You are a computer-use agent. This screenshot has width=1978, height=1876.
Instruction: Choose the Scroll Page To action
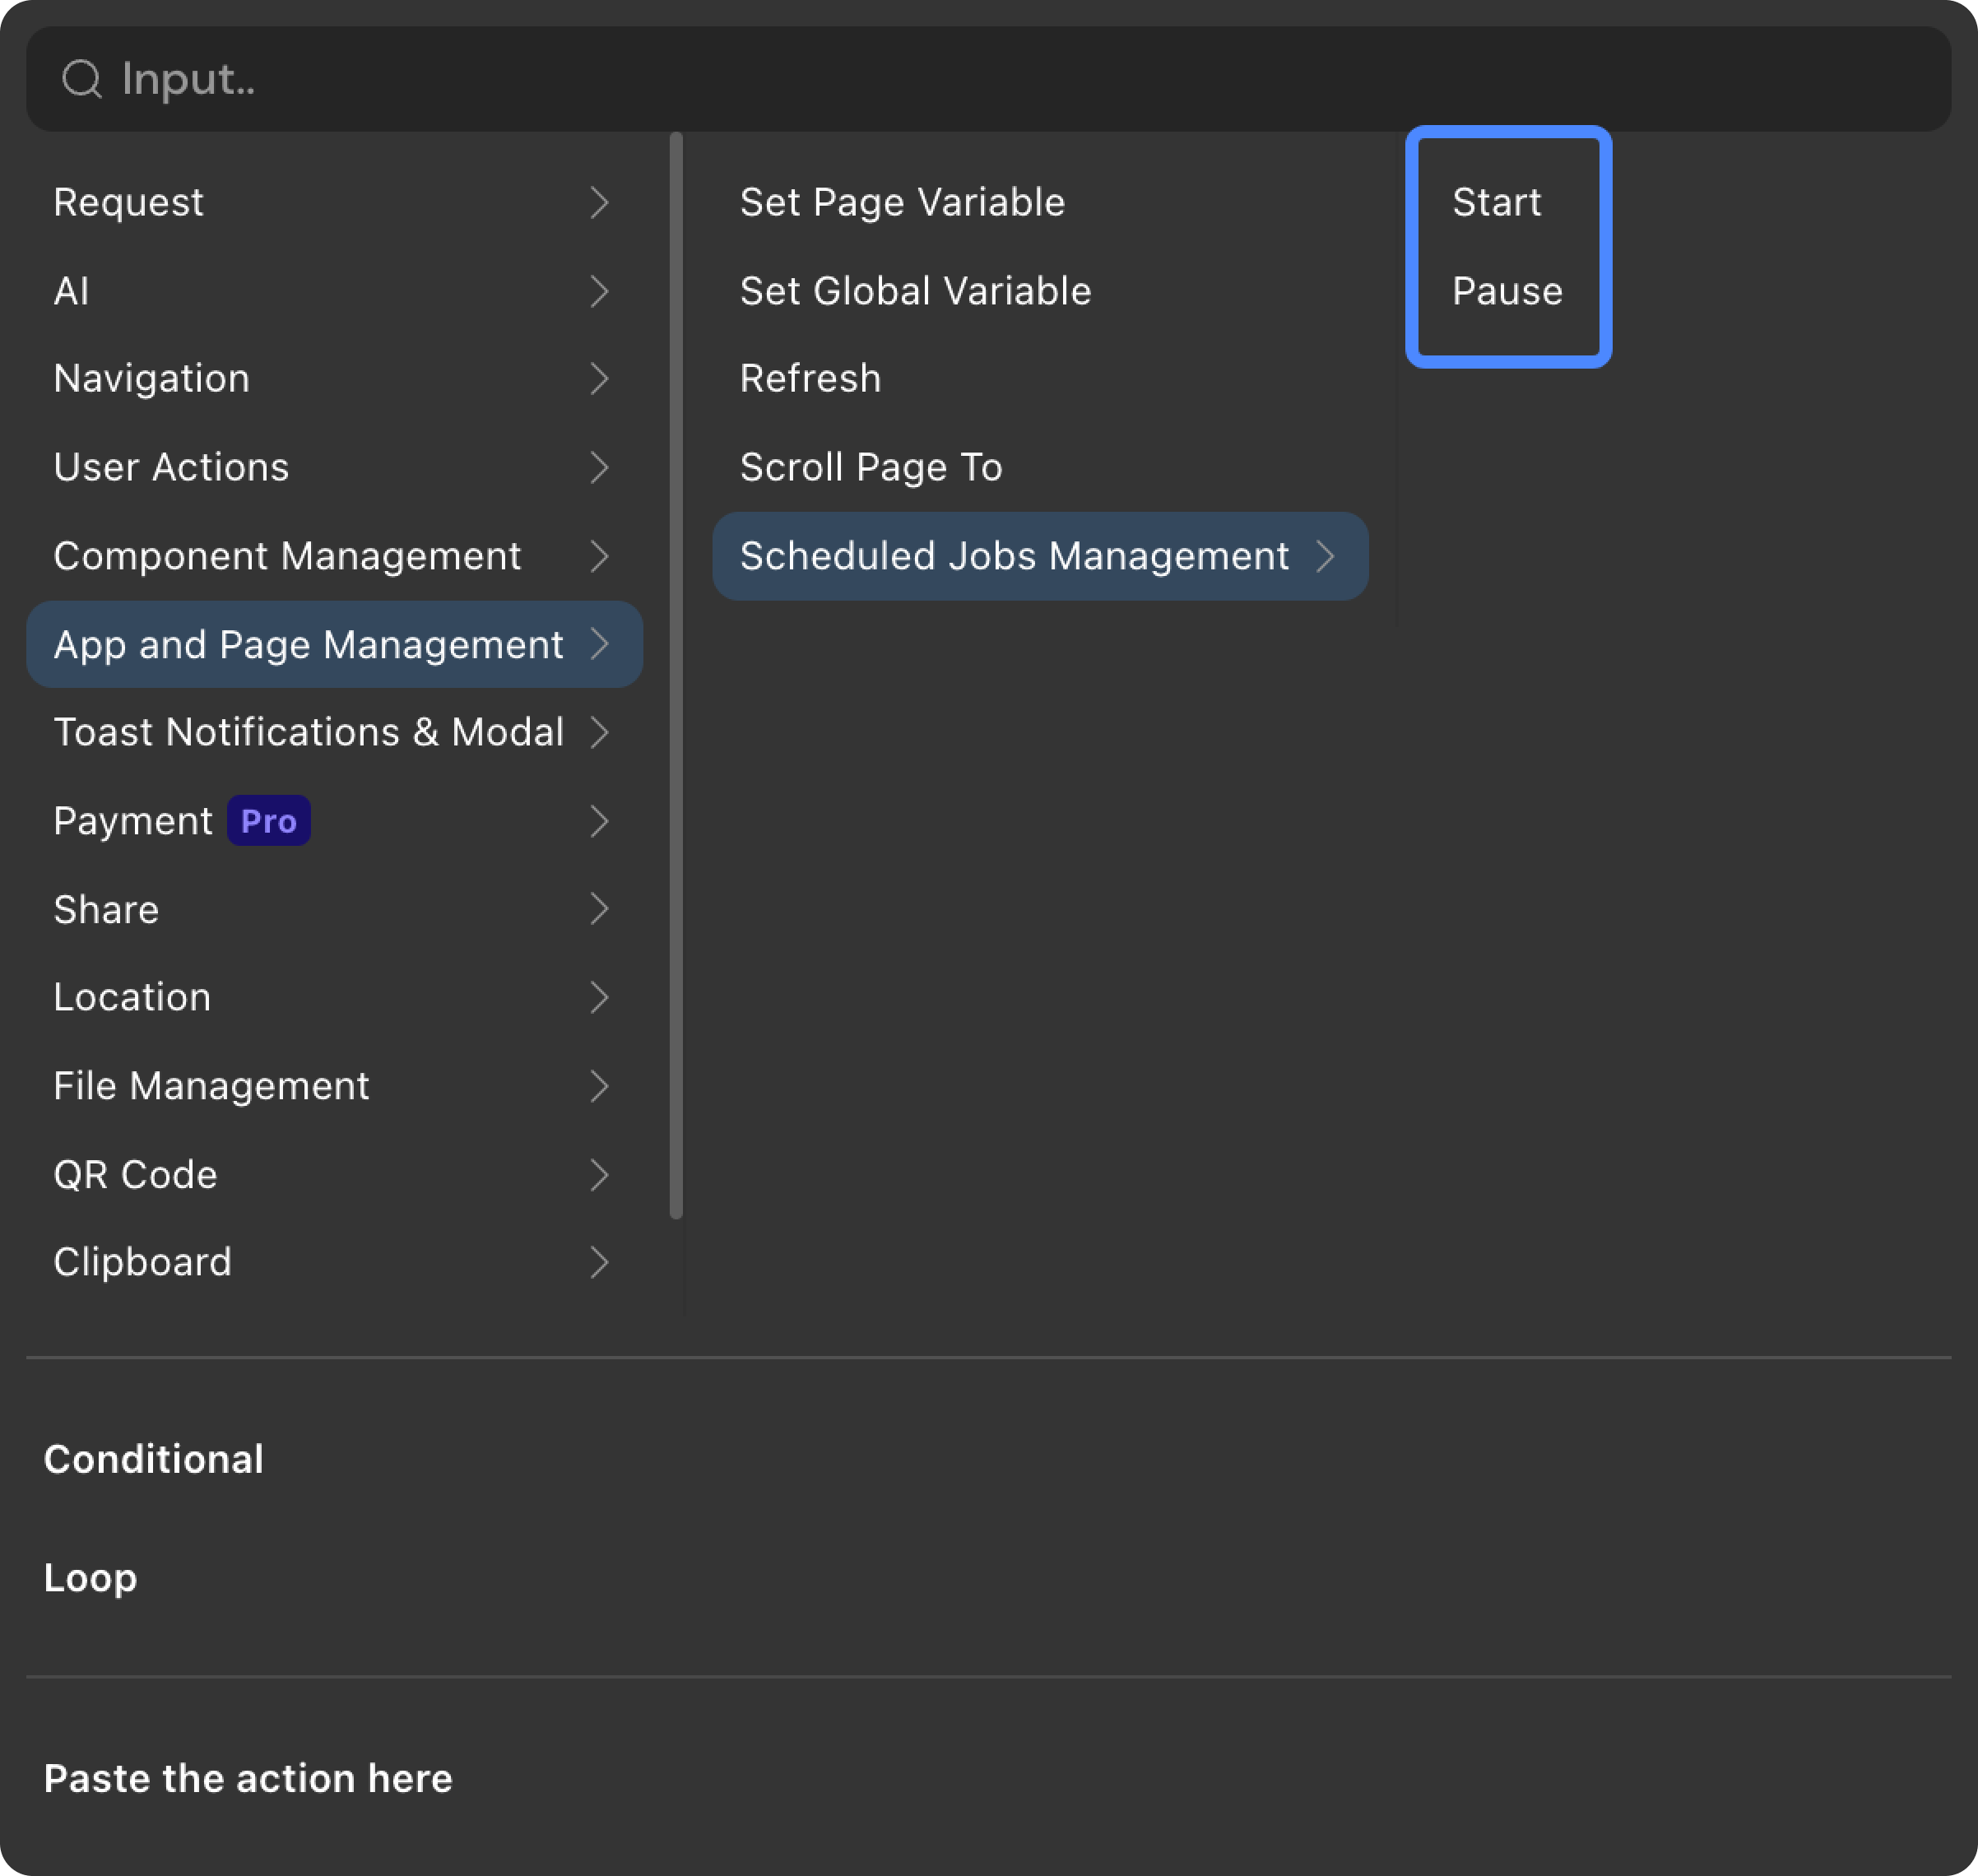coord(870,467)
